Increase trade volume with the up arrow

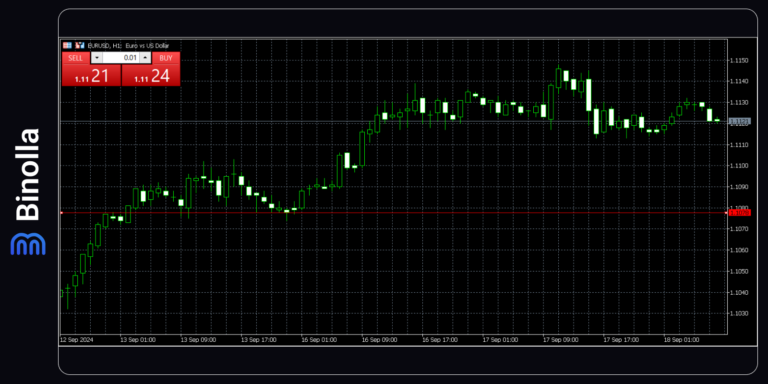point(145,58)
